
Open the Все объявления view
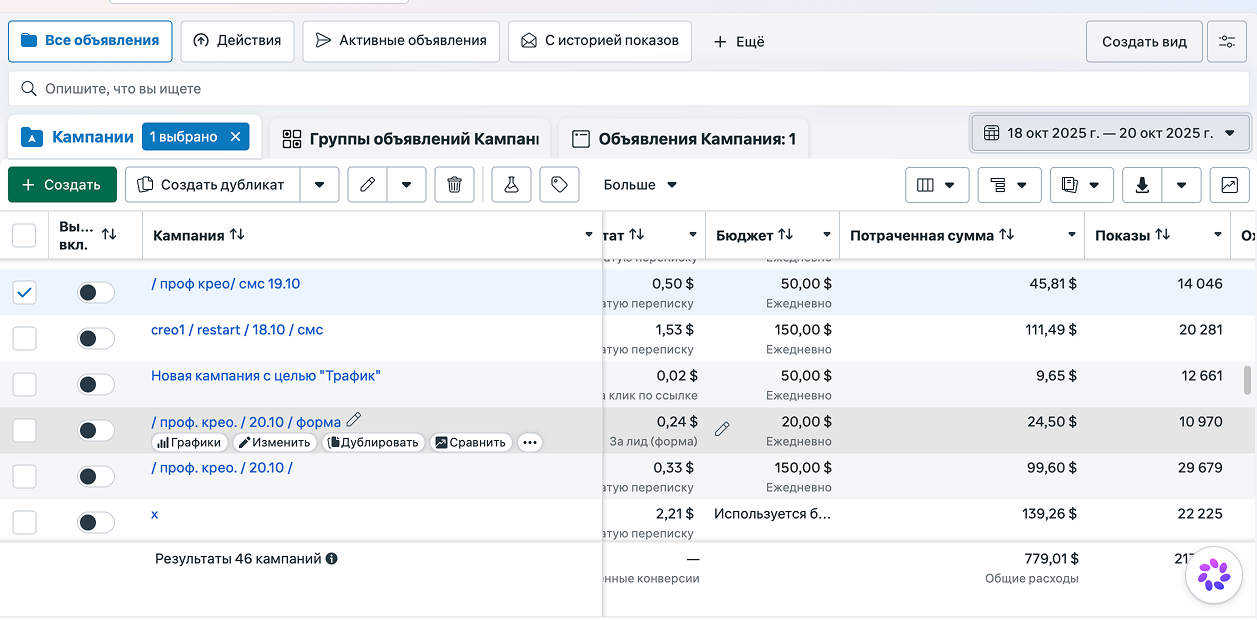pos(90,41)
